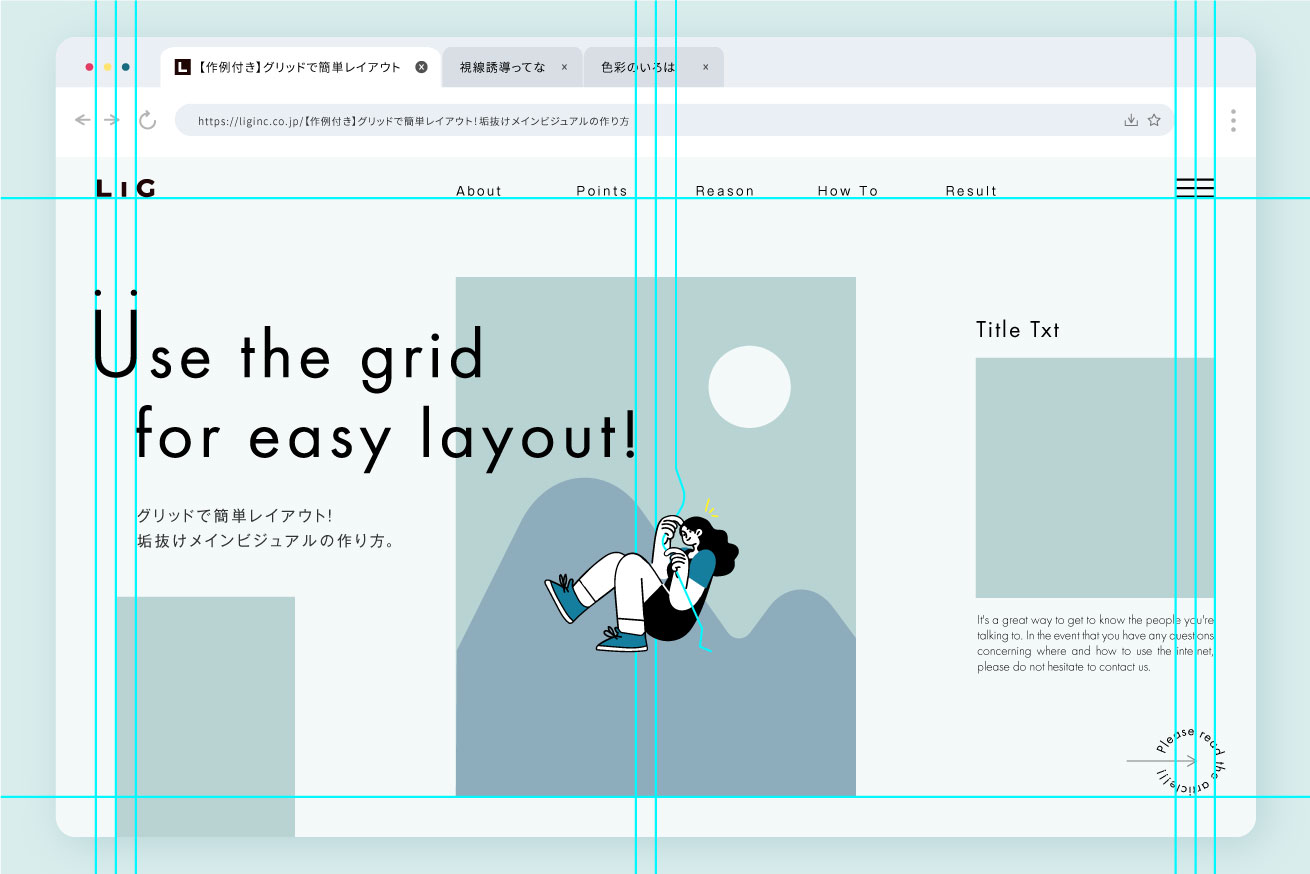Open the browser three-dot menu
The image size is (1310, 874).
[1233, 121]
